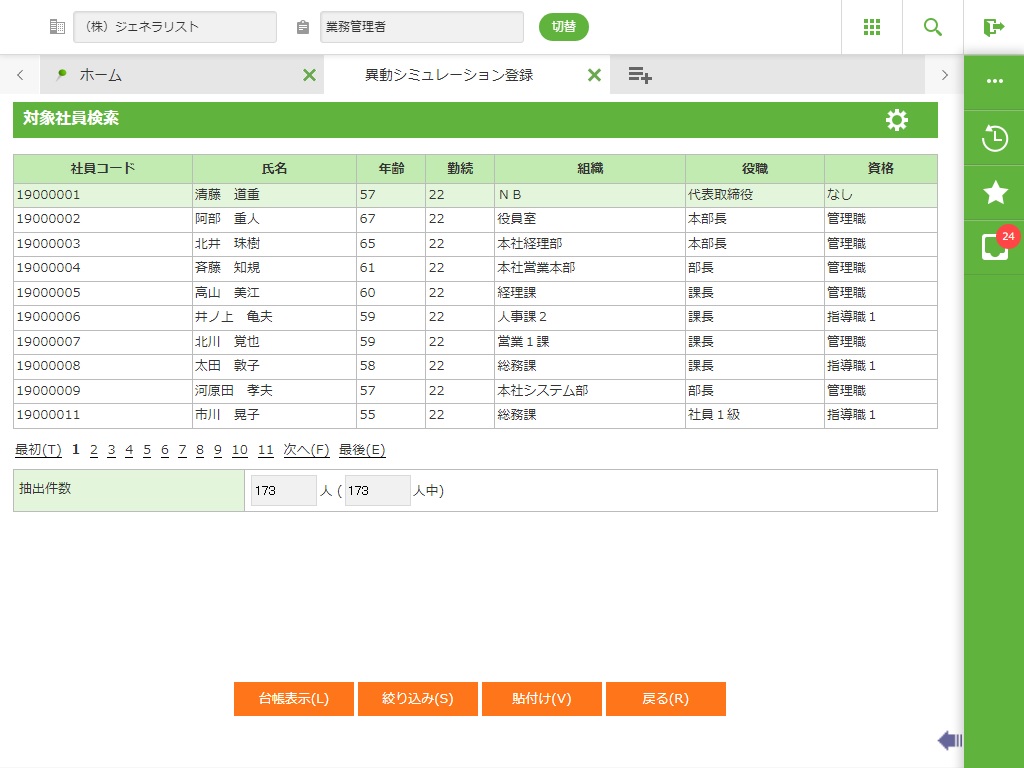Click the 業務管理者 role field

[x=421, y=27]
